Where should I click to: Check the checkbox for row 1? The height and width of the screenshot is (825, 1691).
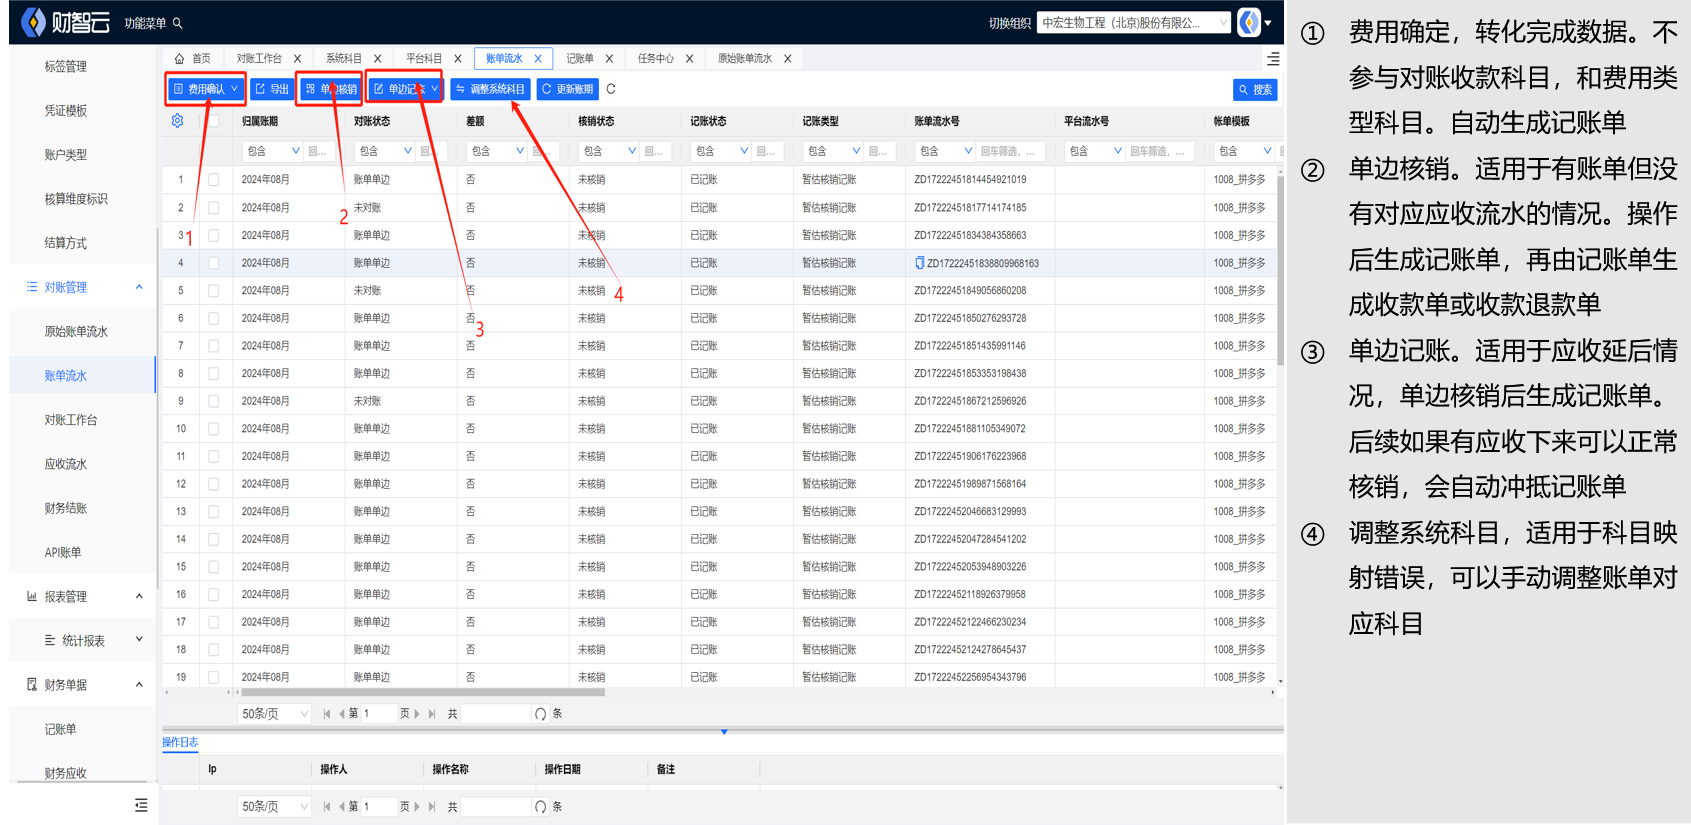point(213,180)
